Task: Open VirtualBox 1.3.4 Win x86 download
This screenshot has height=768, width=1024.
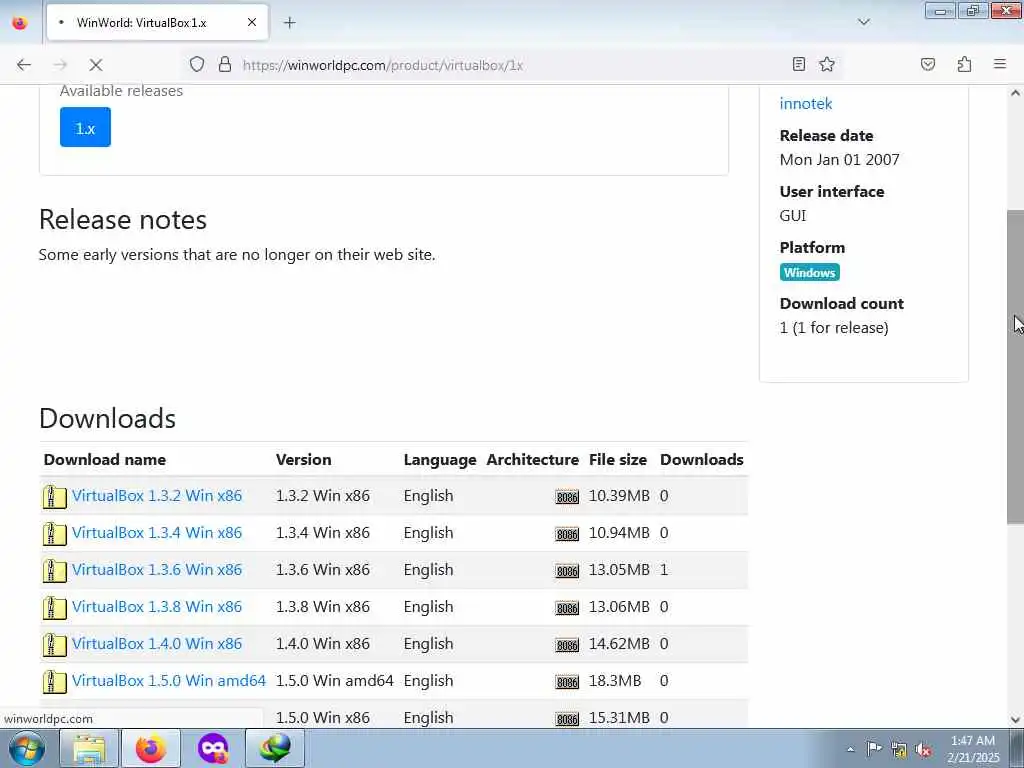Action: click(157, 533)
